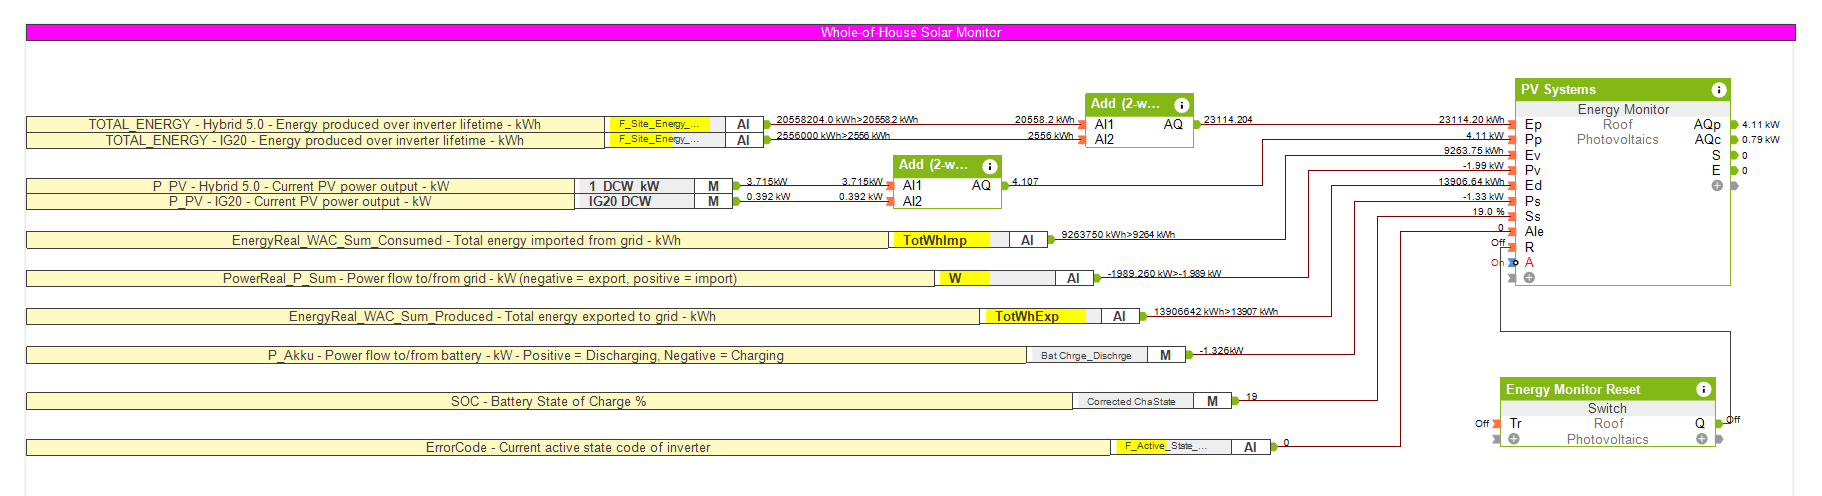Click the Q output connector on Energy Monitor Reset
The height and width of the screenshot is (496, 1822).
(1719, 424)
